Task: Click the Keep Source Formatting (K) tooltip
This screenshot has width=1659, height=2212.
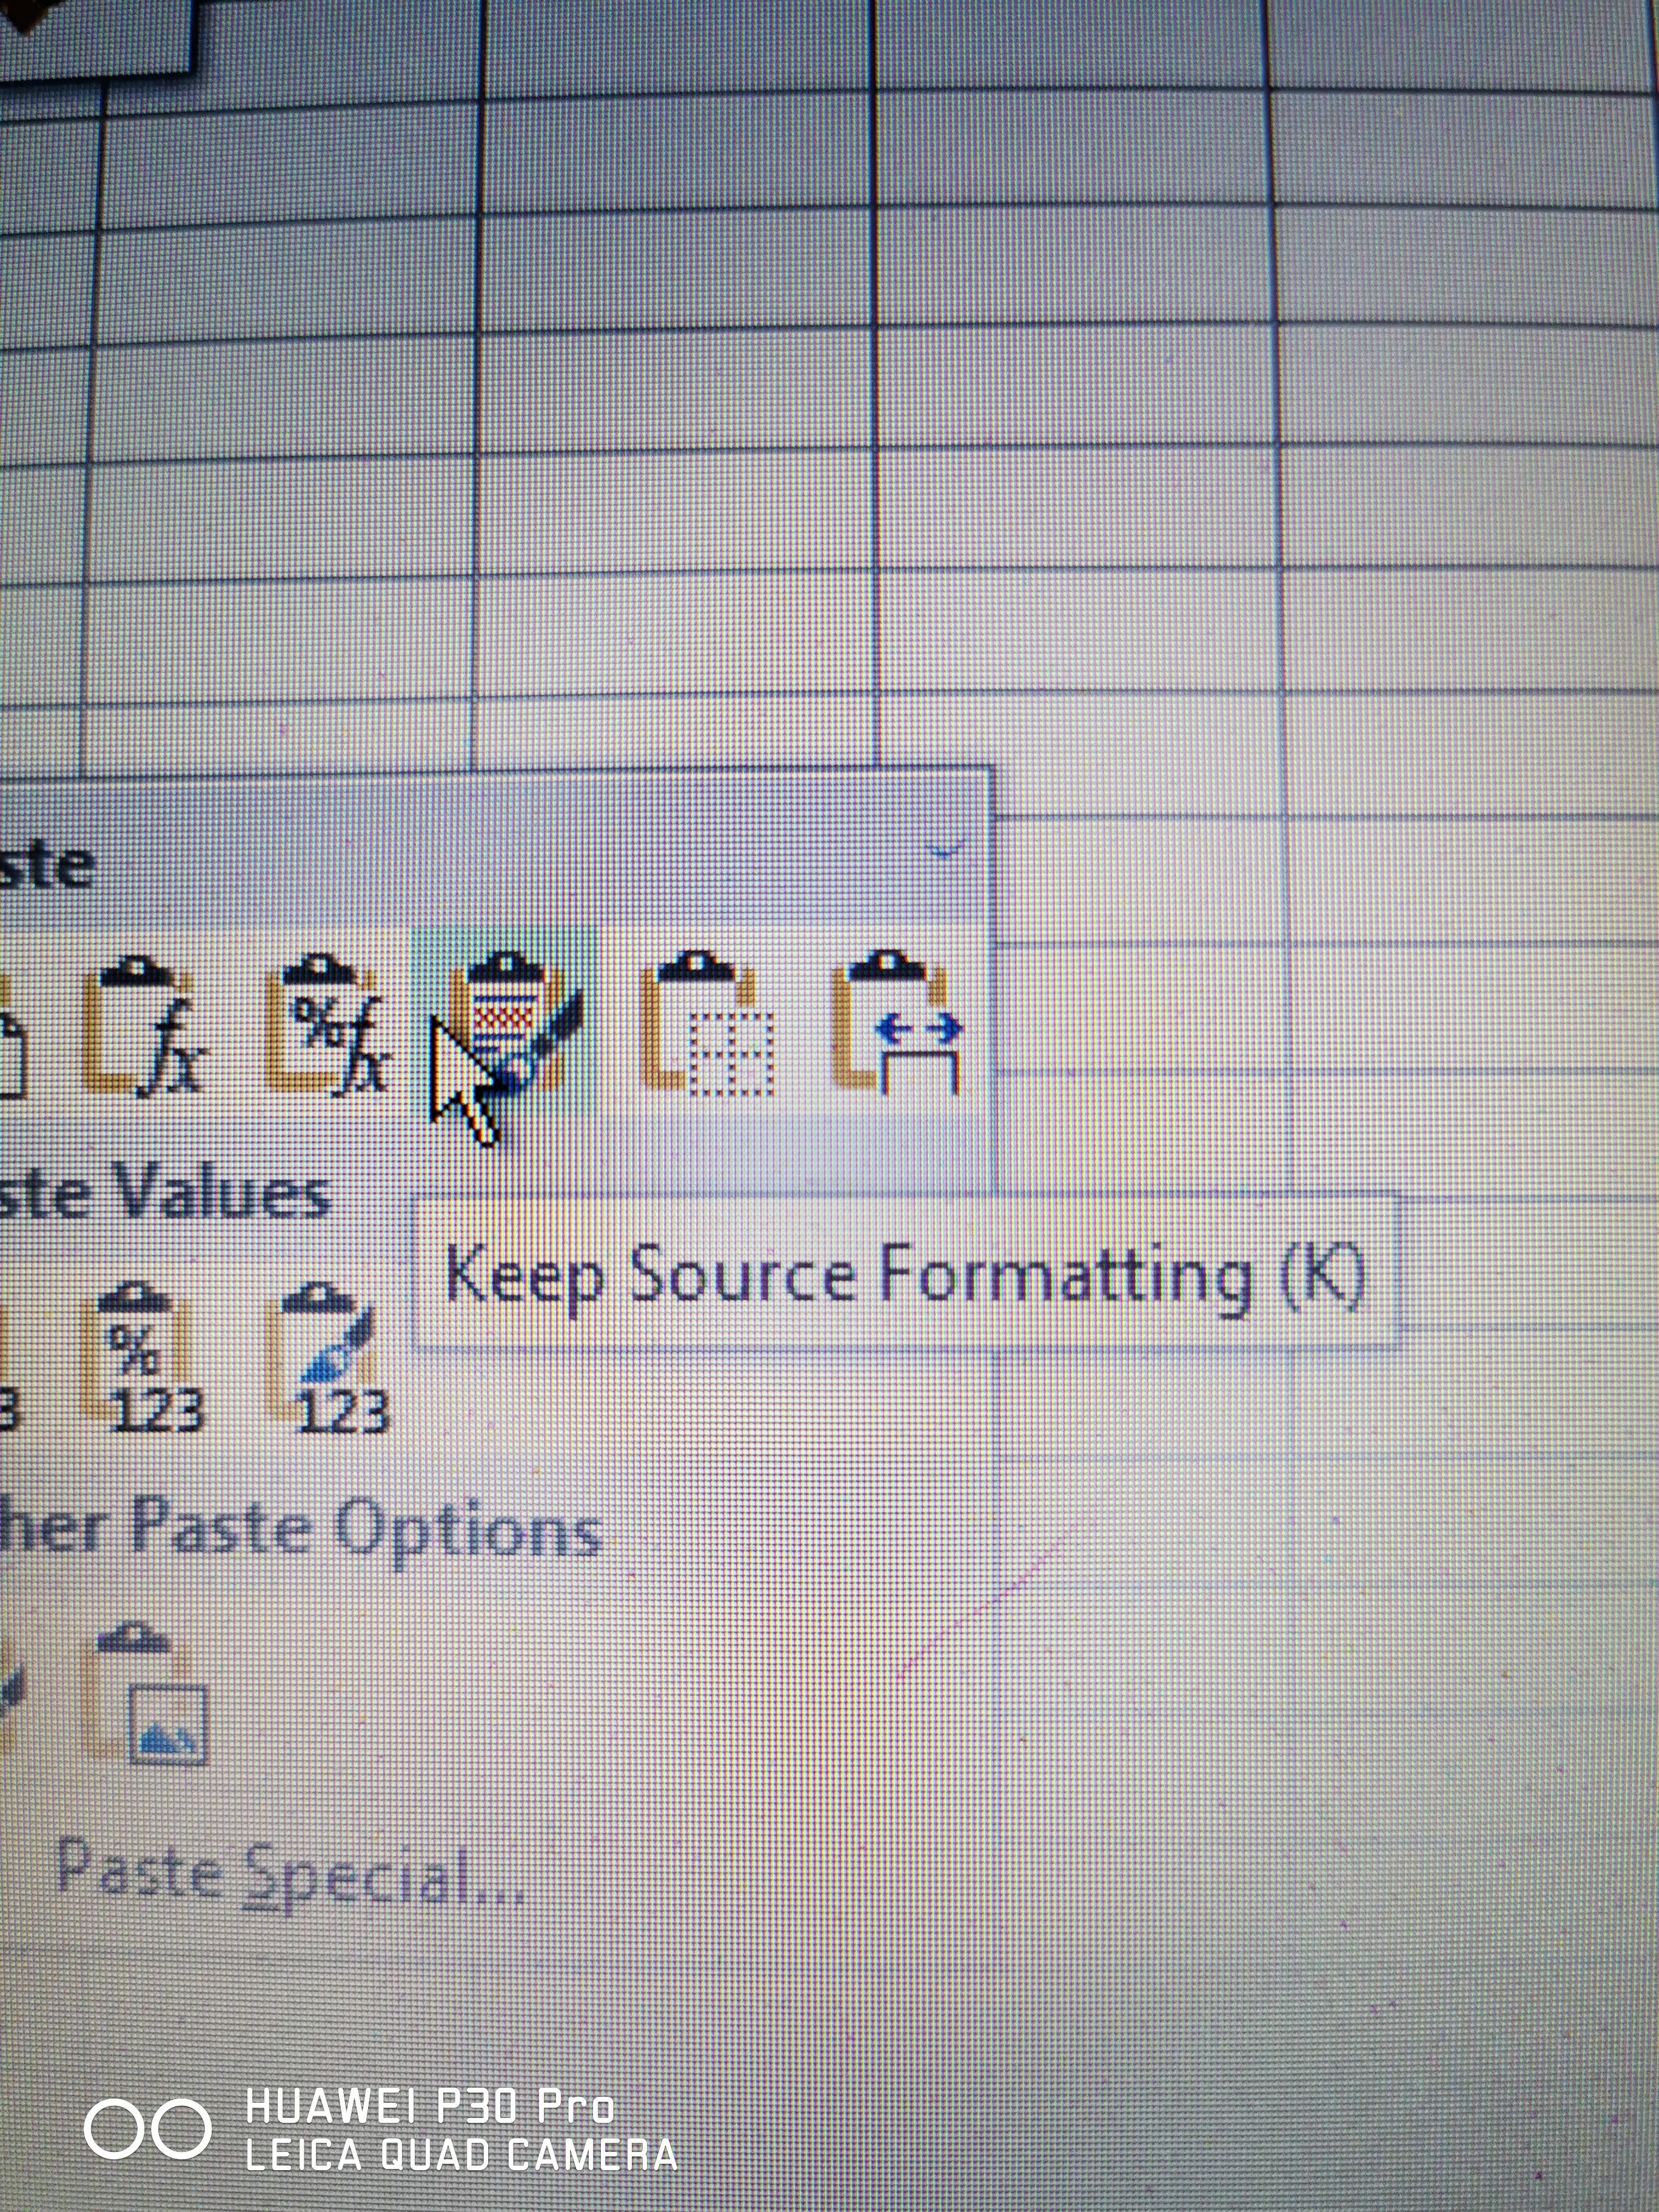Action: (x=904, y=1276)
